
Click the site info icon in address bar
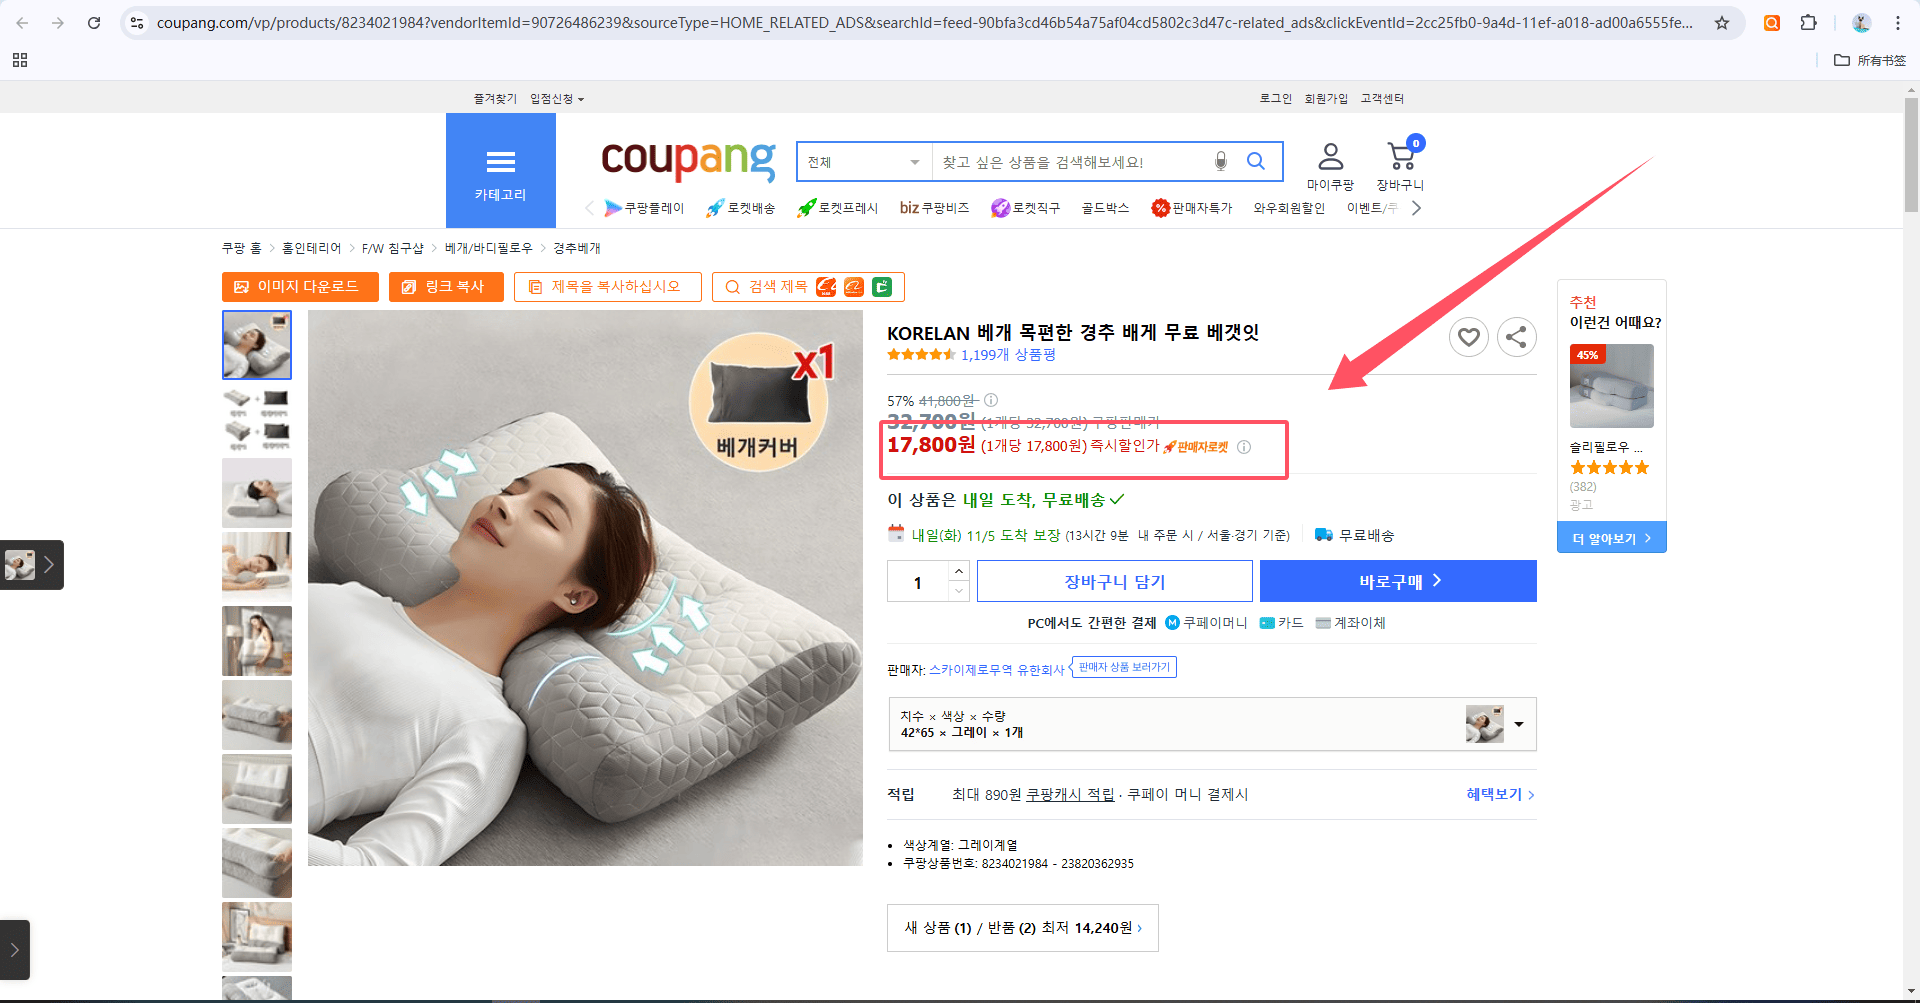[x=138, y=23]
